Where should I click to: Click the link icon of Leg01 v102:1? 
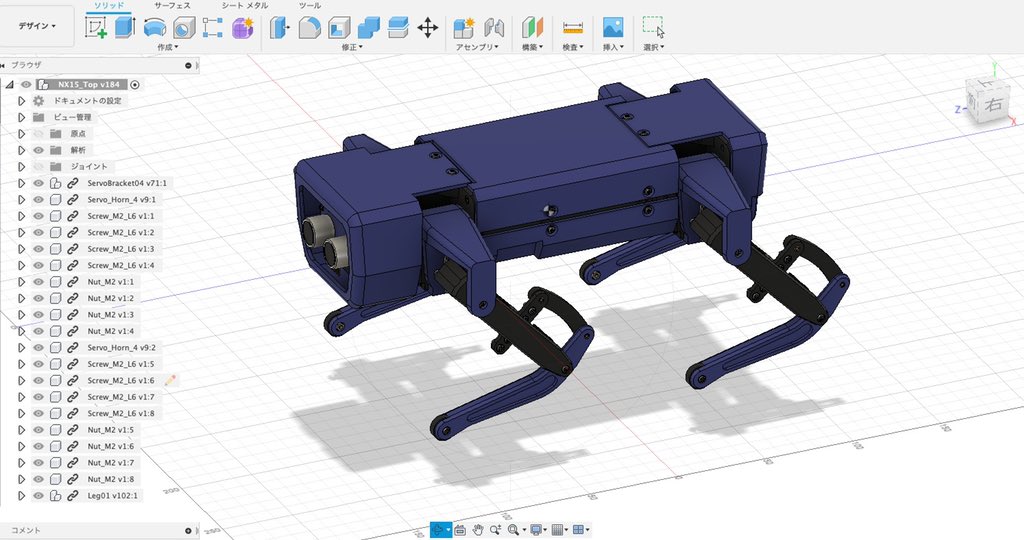click(x=72, y=496)
